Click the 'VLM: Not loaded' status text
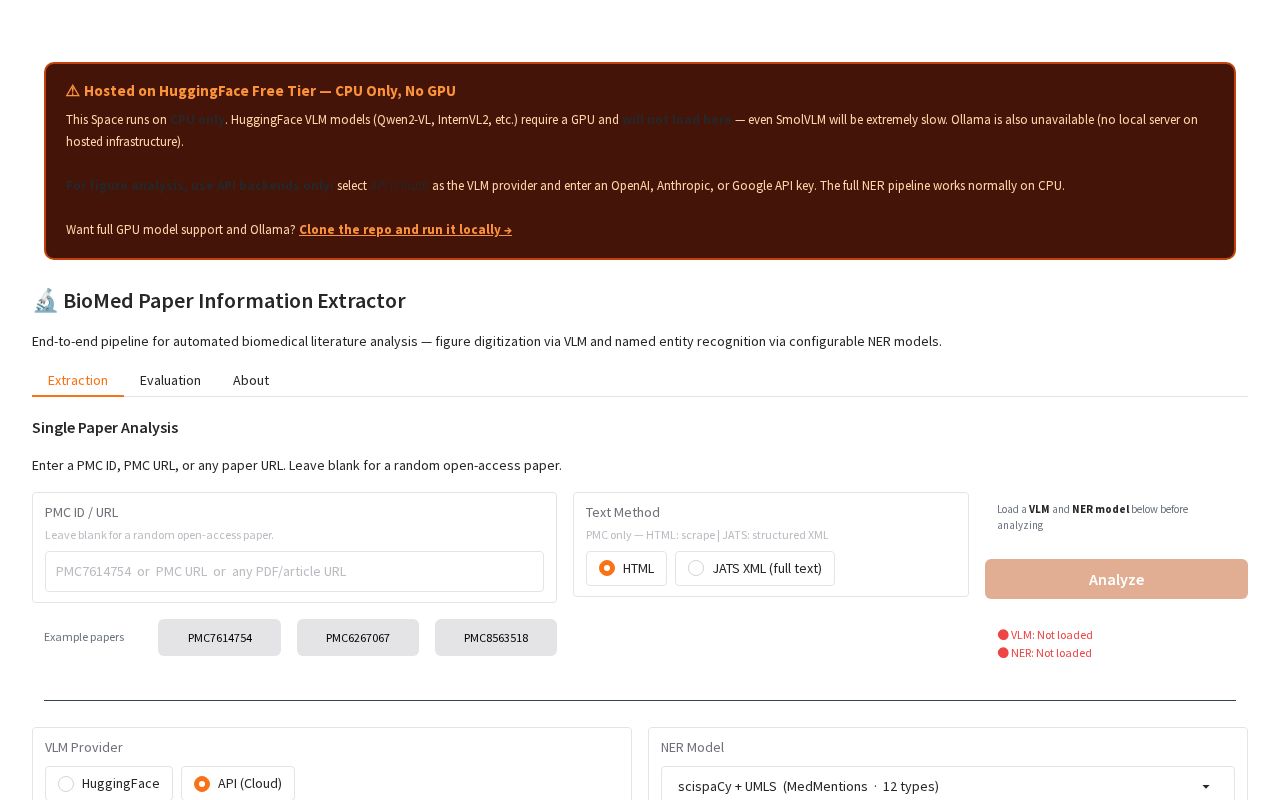 tap(1052, 635)
